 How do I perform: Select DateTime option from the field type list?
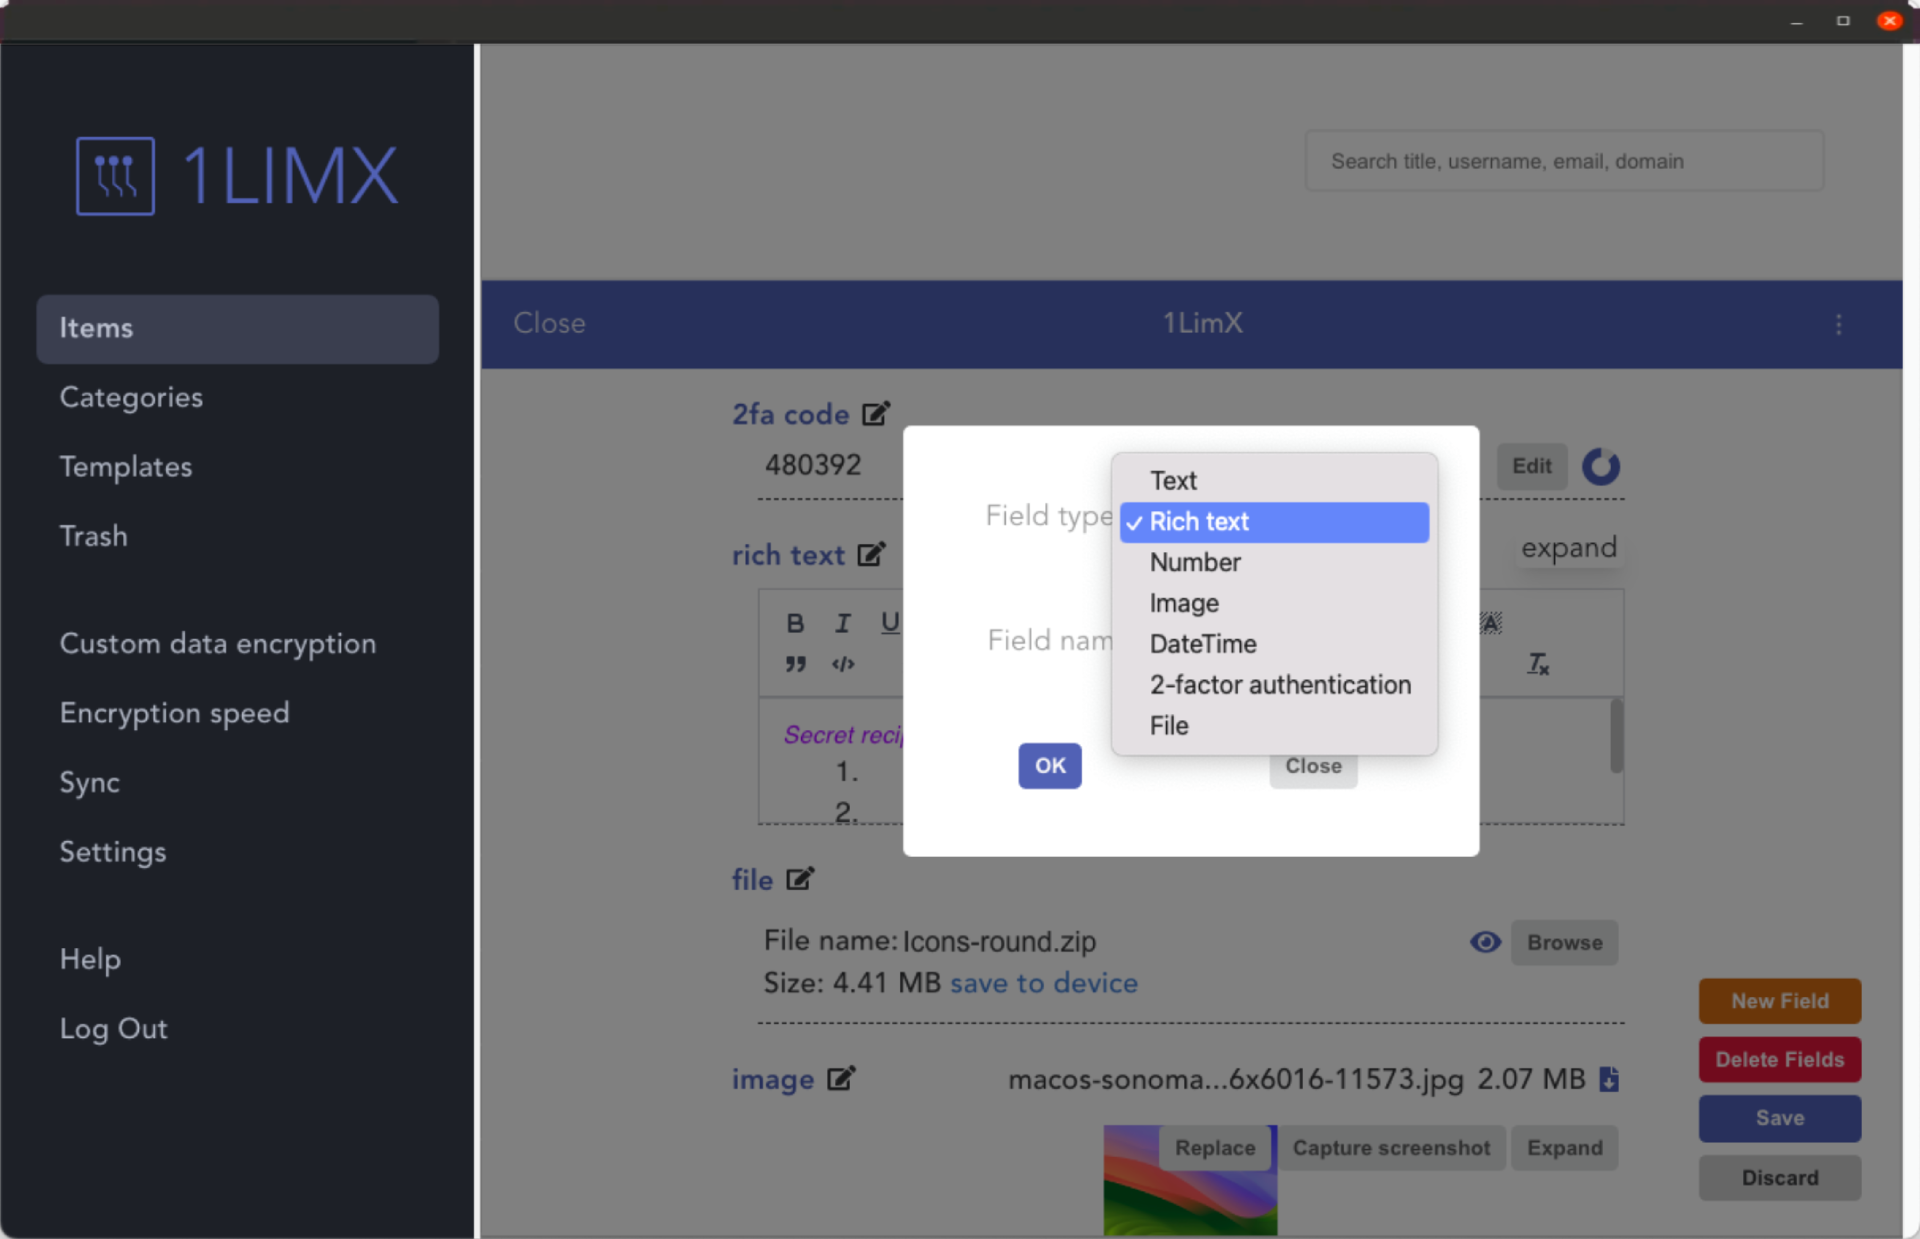(x=1203, y=644)
